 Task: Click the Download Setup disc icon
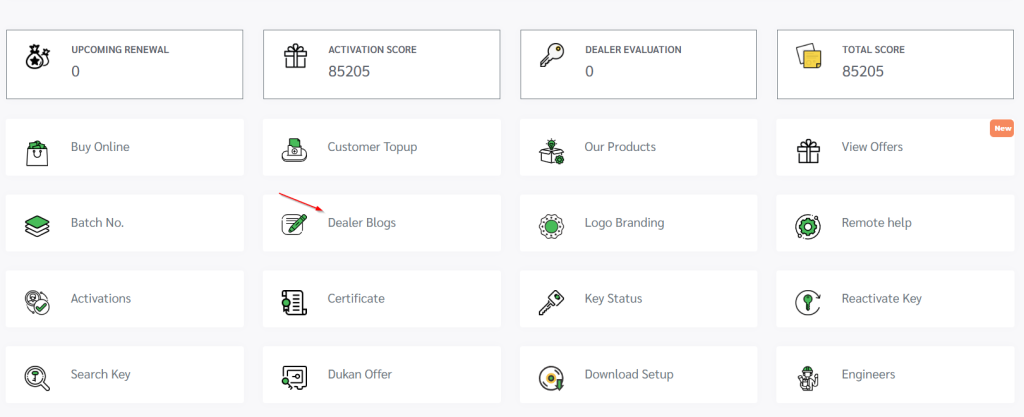pos(551,376)
